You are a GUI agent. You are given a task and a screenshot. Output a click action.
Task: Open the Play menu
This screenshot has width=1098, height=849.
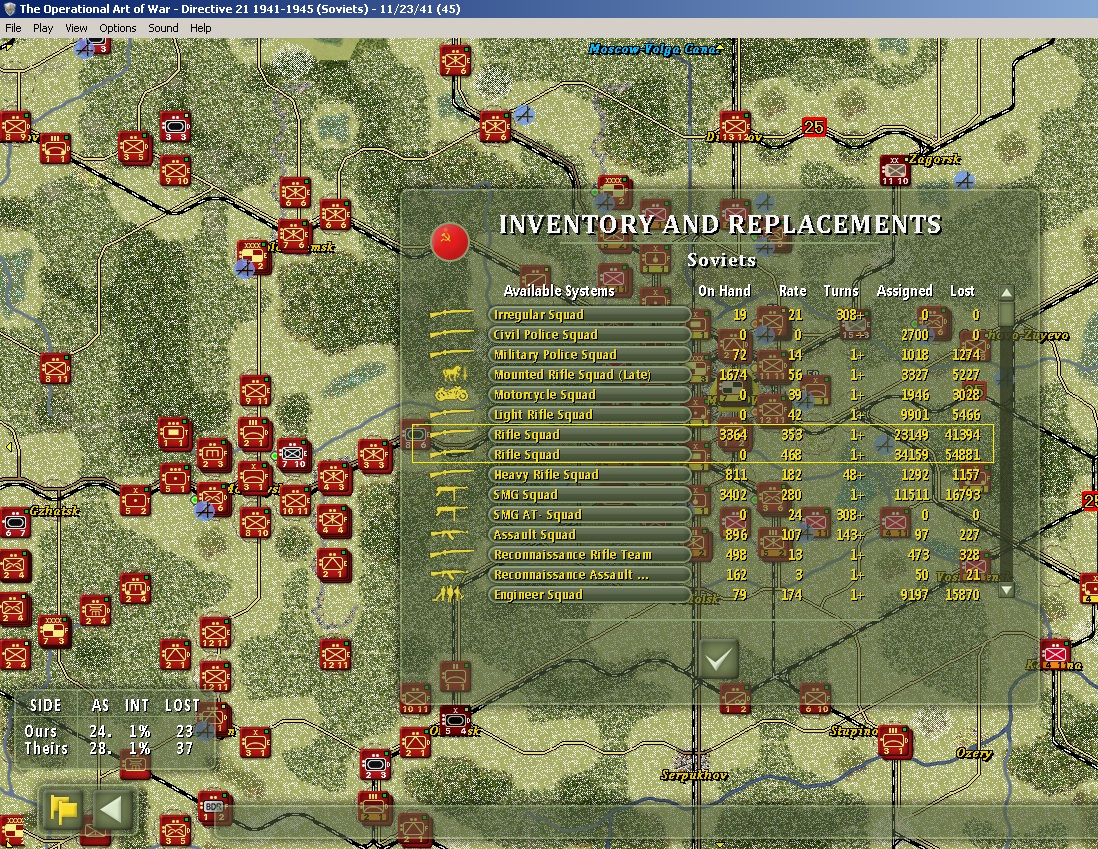[x=43, y=28]
